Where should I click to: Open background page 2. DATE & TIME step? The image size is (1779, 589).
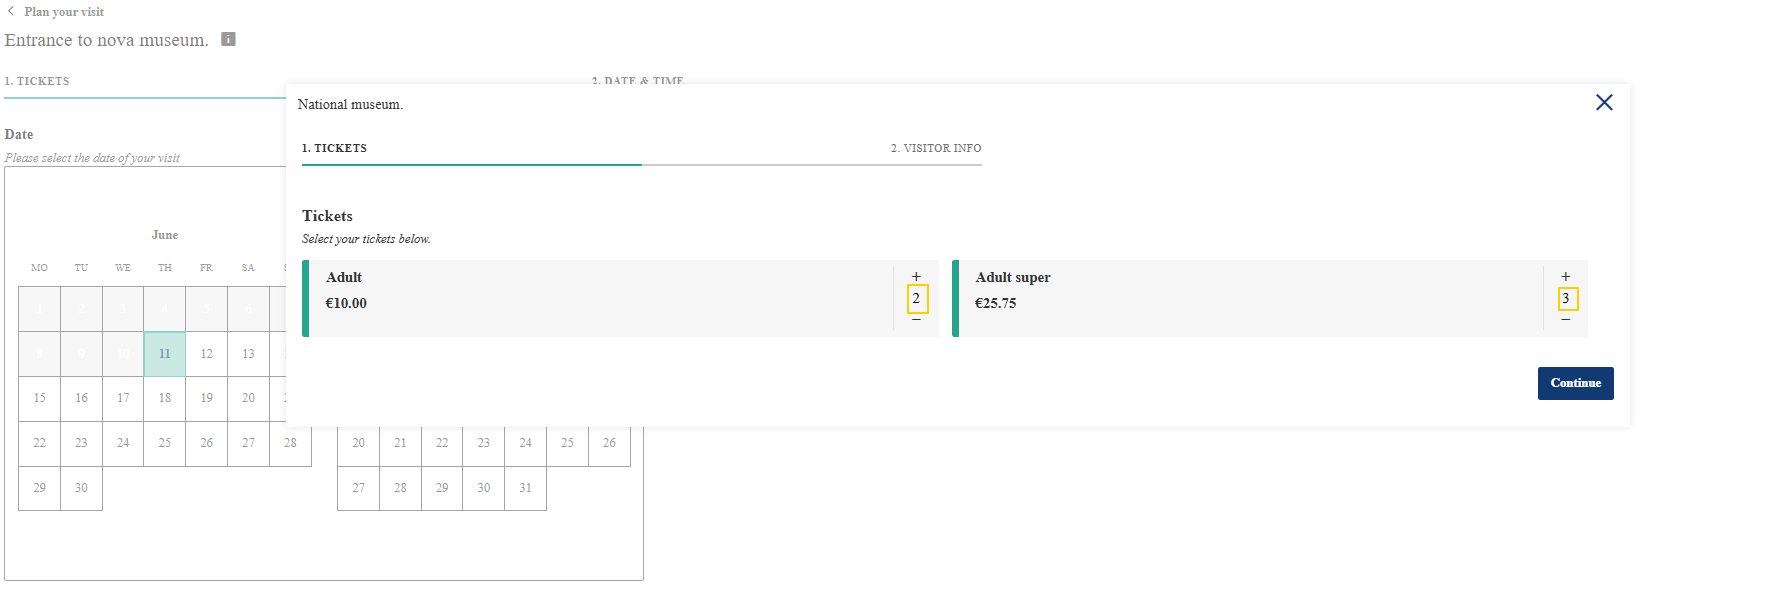[x=638, y=80]
